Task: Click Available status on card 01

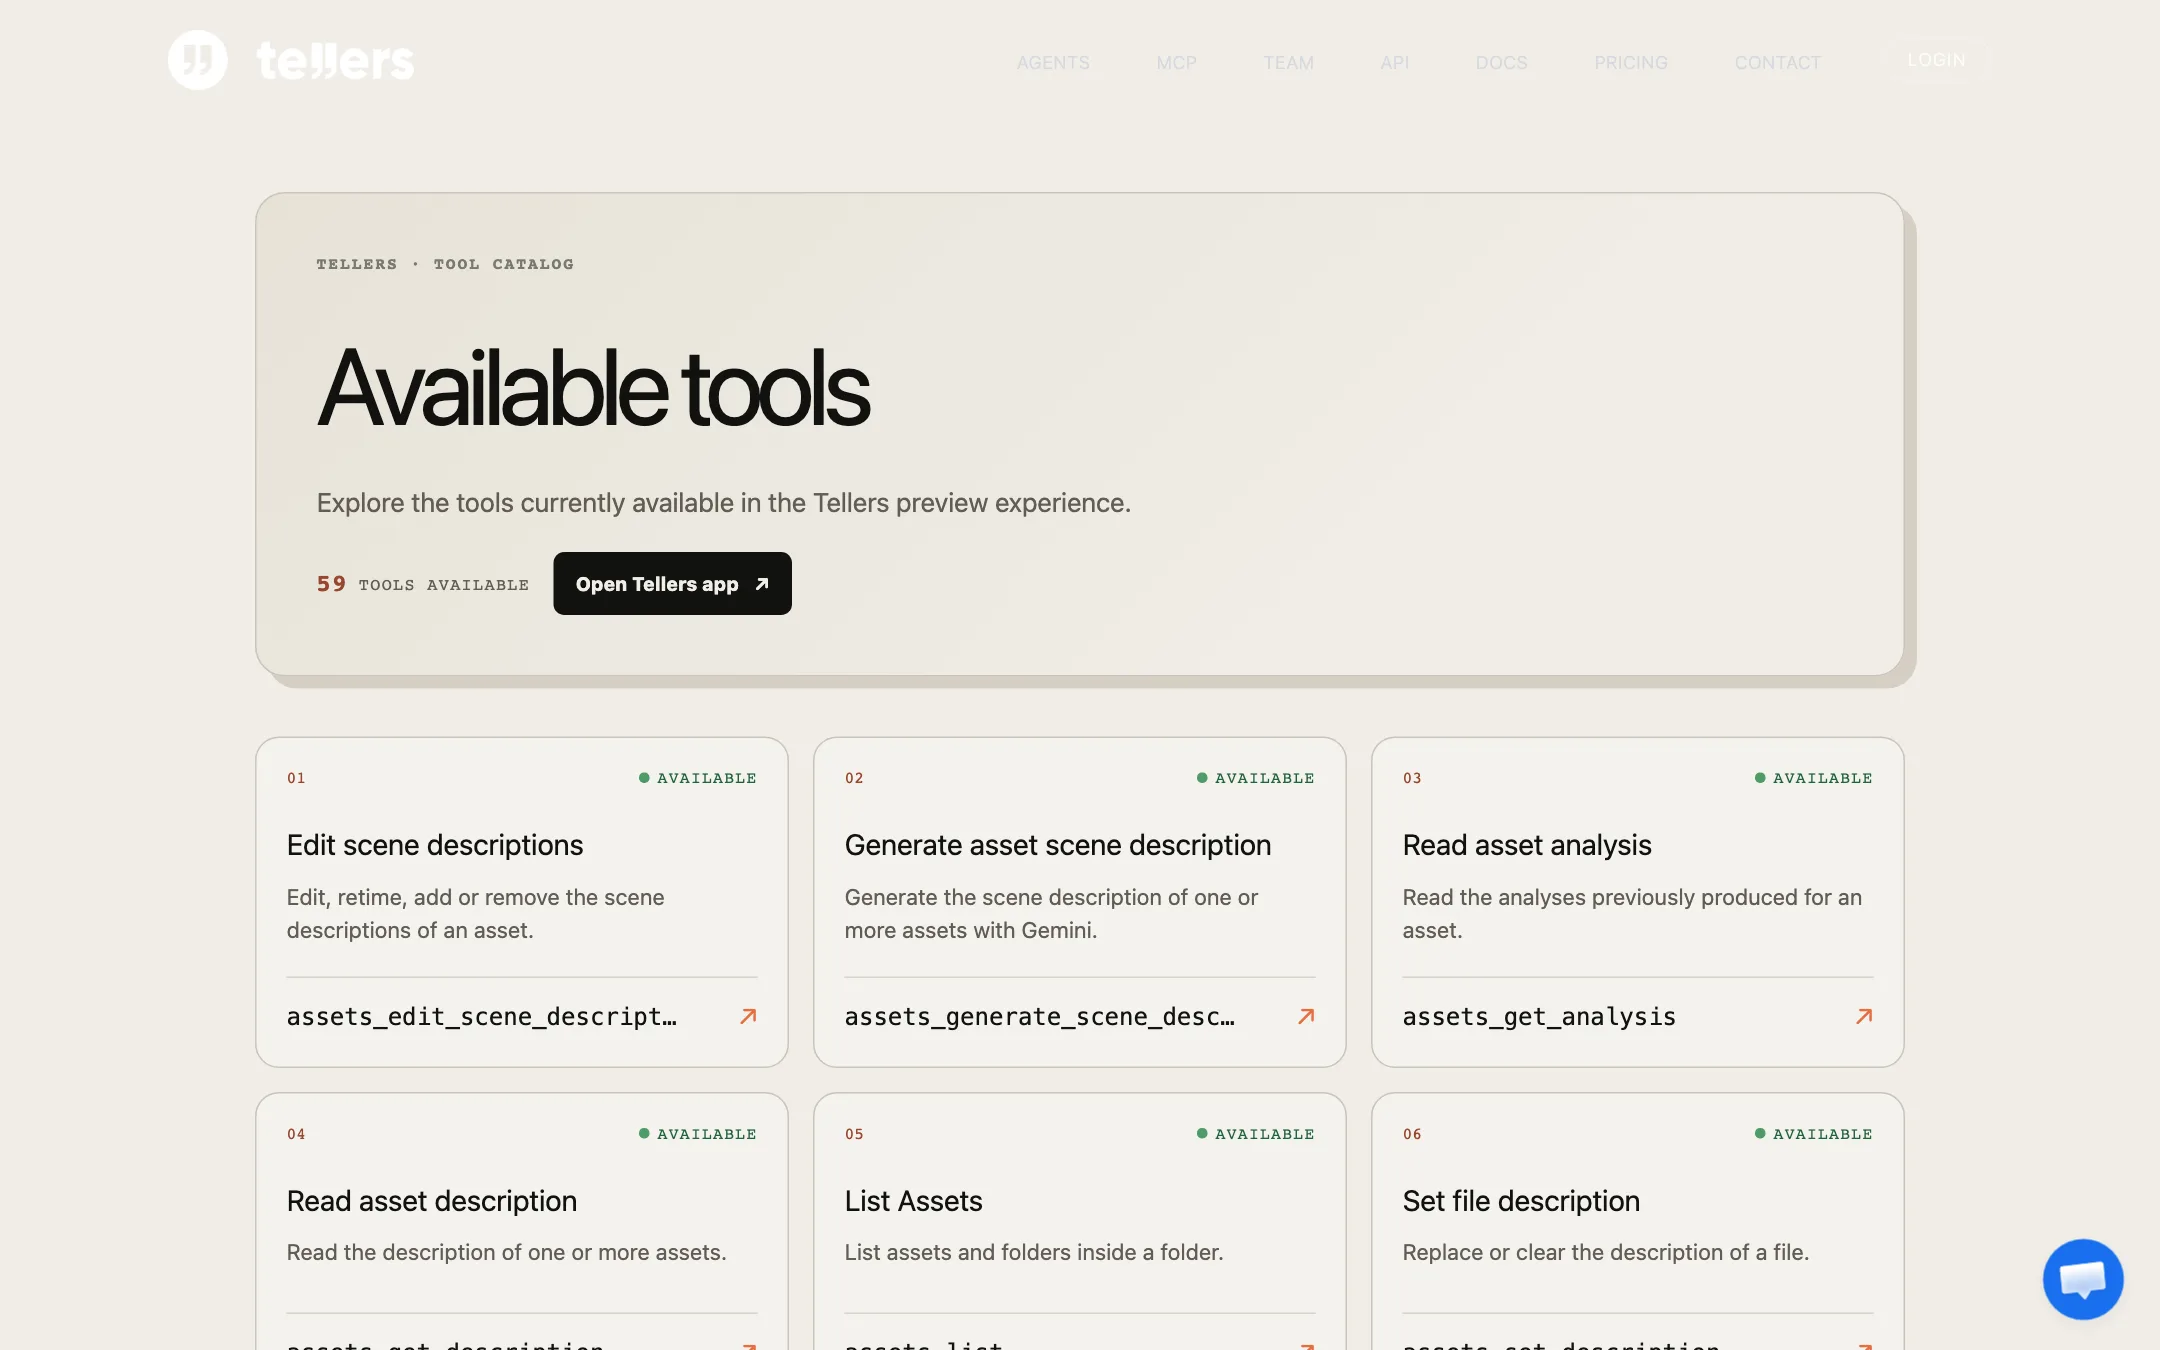Action: [x=698, y=778]
